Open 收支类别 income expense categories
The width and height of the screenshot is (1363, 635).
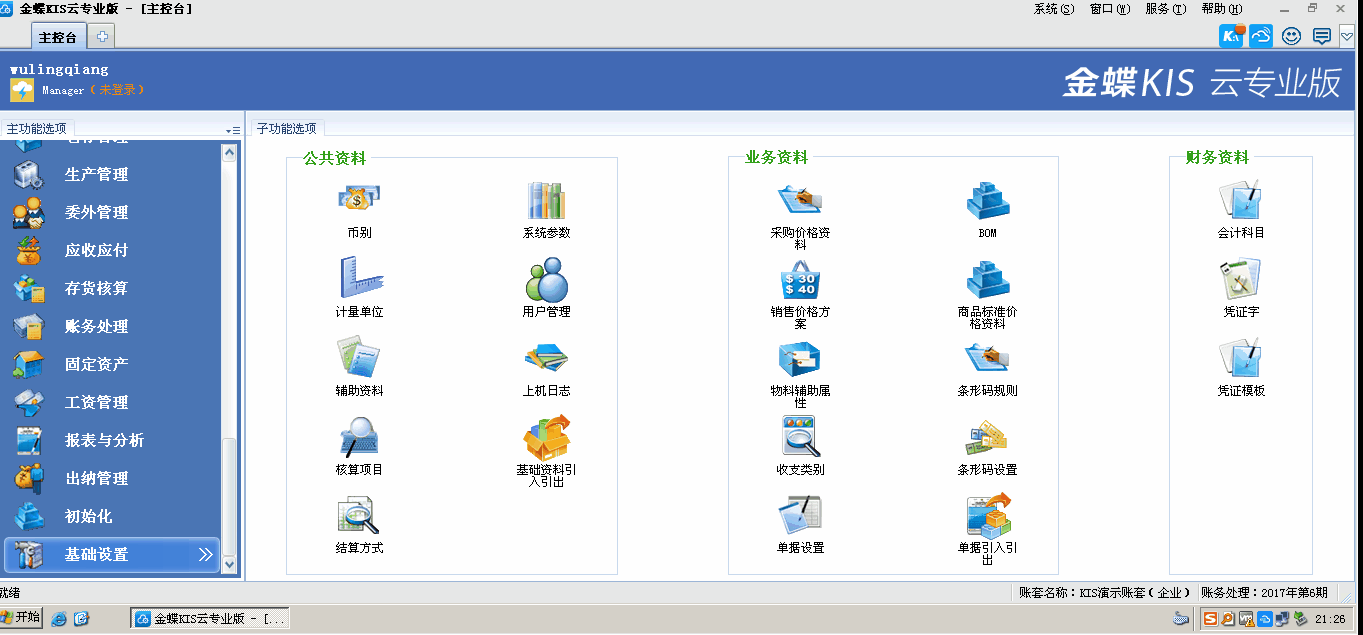pyautogui.click(x=799, y=438)
